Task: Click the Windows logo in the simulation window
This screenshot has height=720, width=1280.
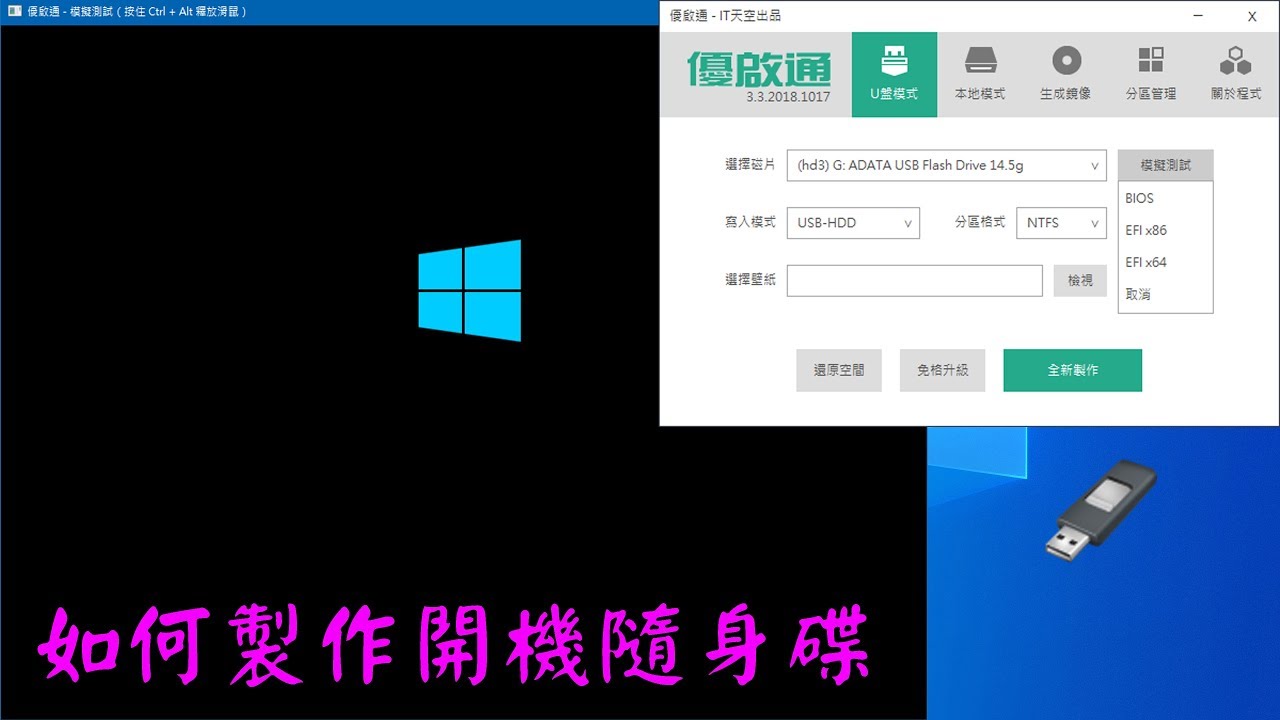Action: tap(469, 290)
